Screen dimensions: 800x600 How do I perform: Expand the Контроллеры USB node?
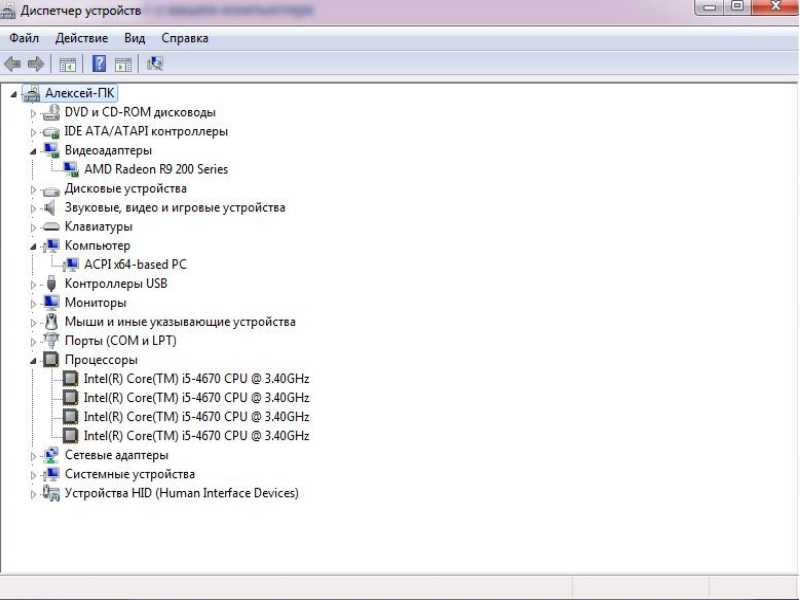[x=33, y=285]
